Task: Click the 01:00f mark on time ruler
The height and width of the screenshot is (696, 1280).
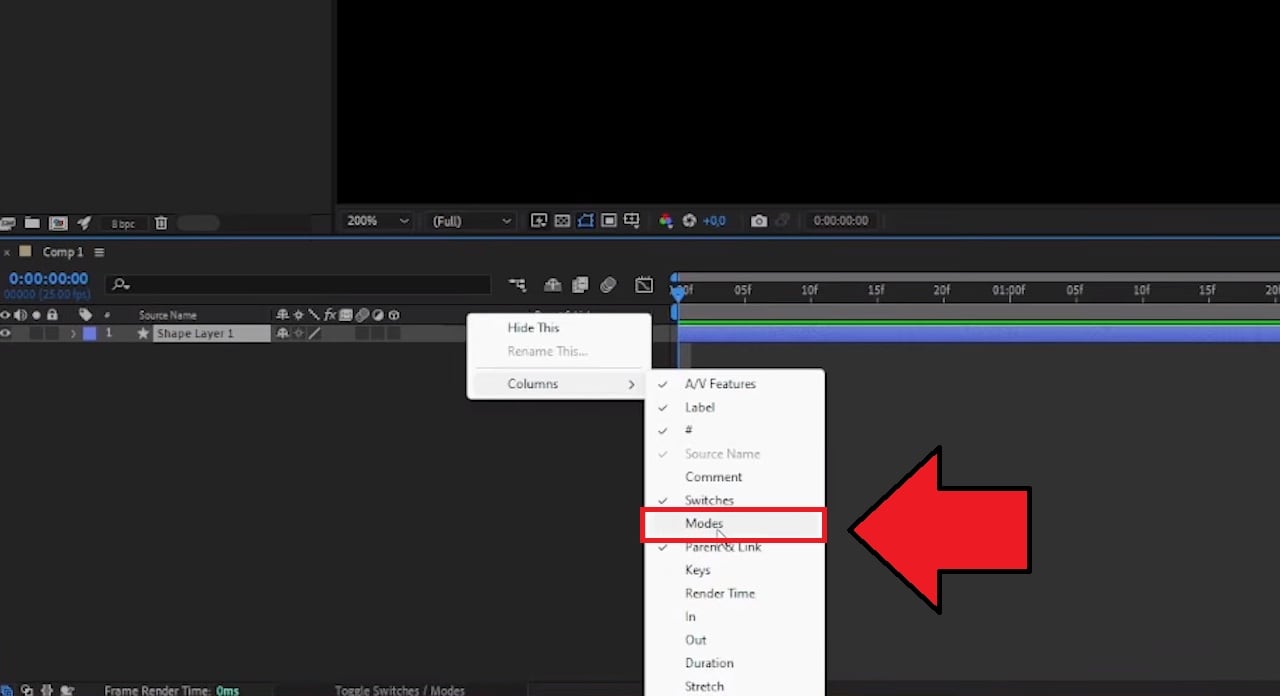Action: coord(1008,290)
